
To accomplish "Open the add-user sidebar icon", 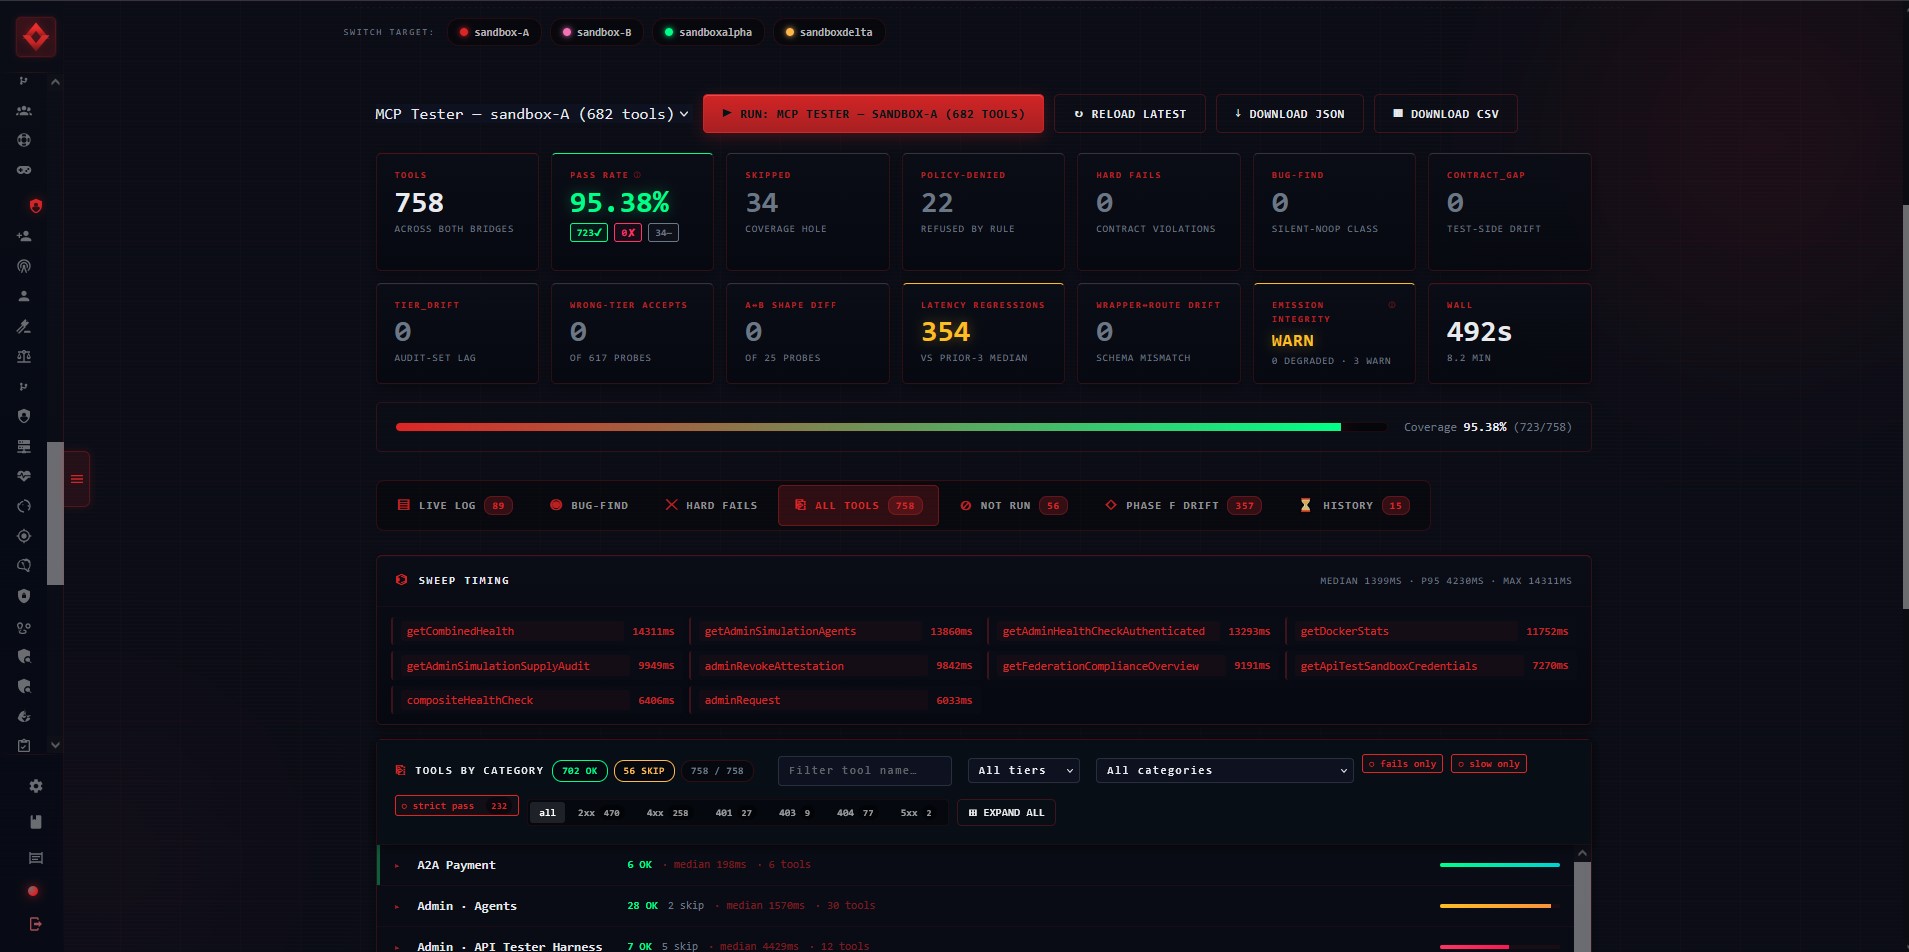I will (x=24, y=236).
